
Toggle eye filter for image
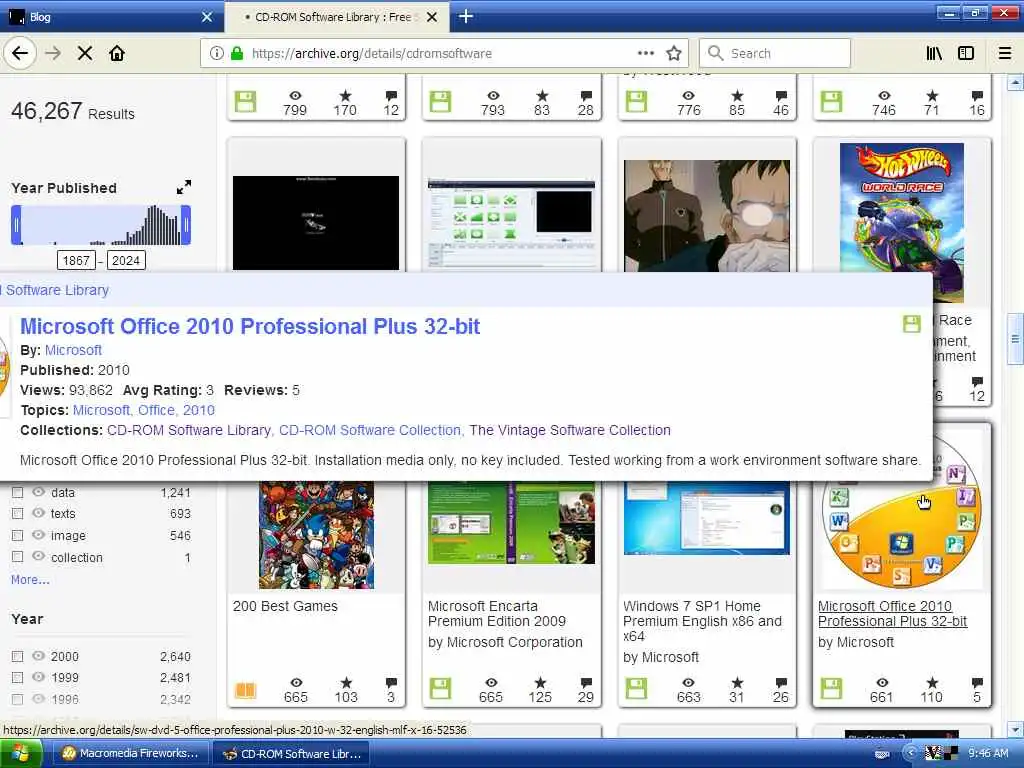tap(39, 535)
